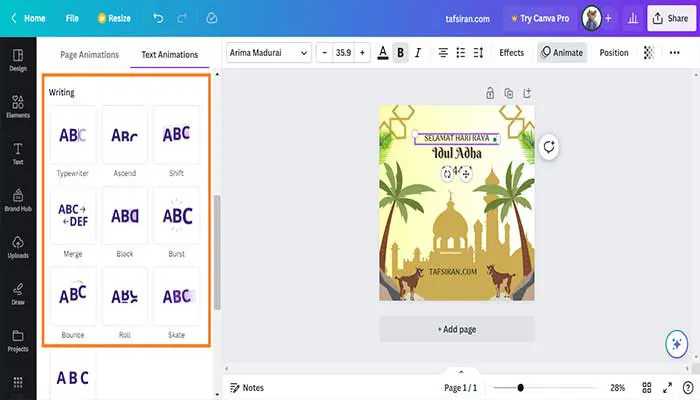This screenshot has height=400, width=700.
Task: Toggle italic text formatting
Action: click(418, 53)
